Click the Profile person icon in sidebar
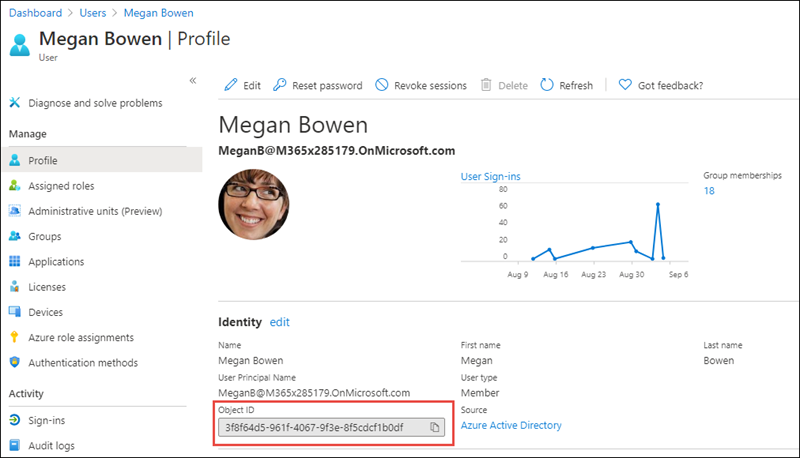Image resolution: width=800 pixels, height=458 pixels. coord(15,160)
